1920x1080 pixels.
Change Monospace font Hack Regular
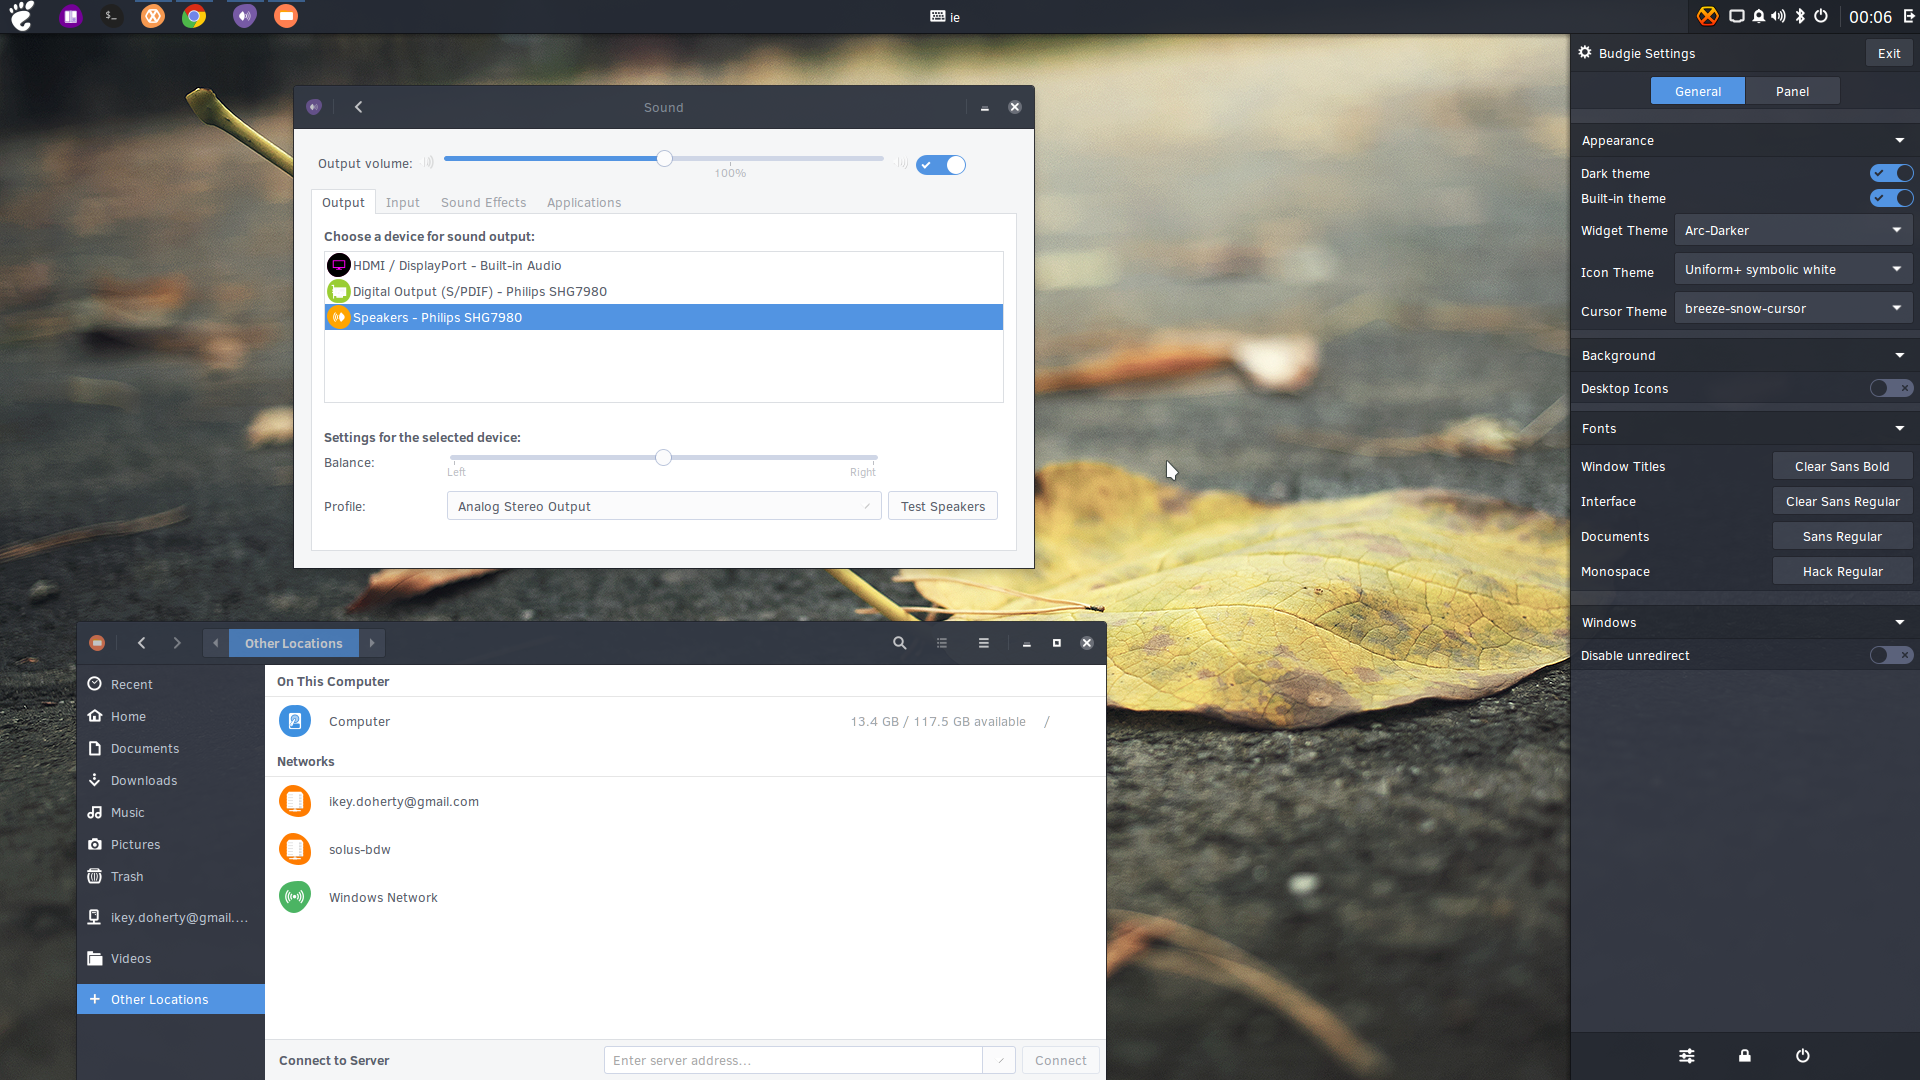coord(1842,571)
